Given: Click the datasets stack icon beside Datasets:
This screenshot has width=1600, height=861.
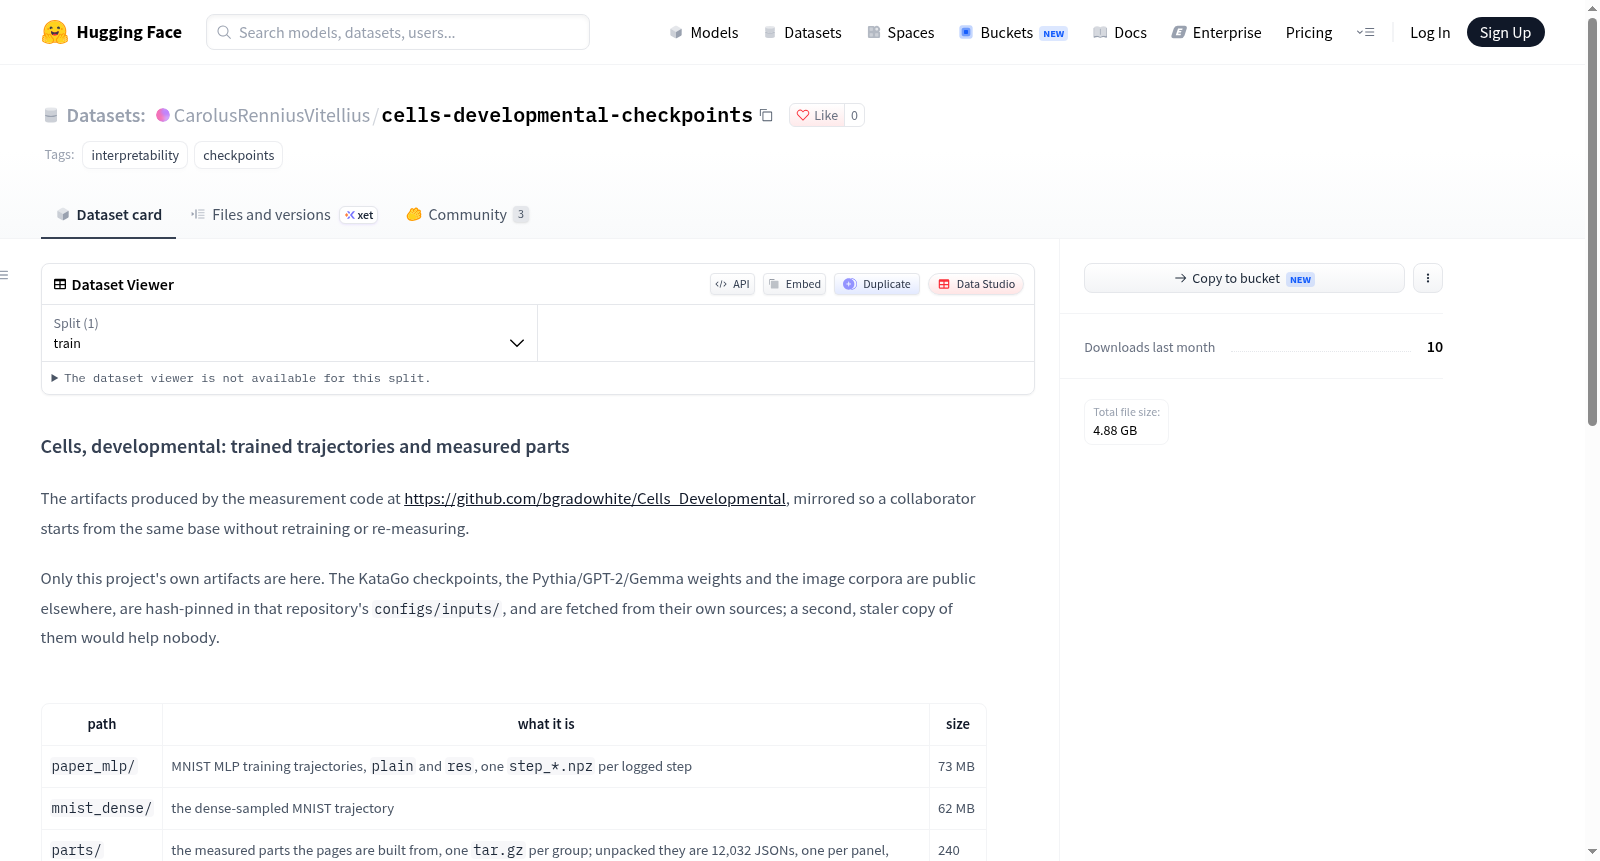Looking at the screenshot, I should click(x=51, y=115).
